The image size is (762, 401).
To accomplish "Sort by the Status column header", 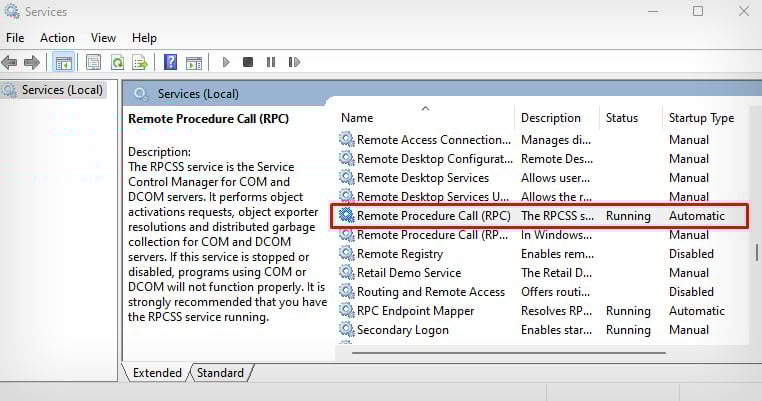I will (622, 118).
